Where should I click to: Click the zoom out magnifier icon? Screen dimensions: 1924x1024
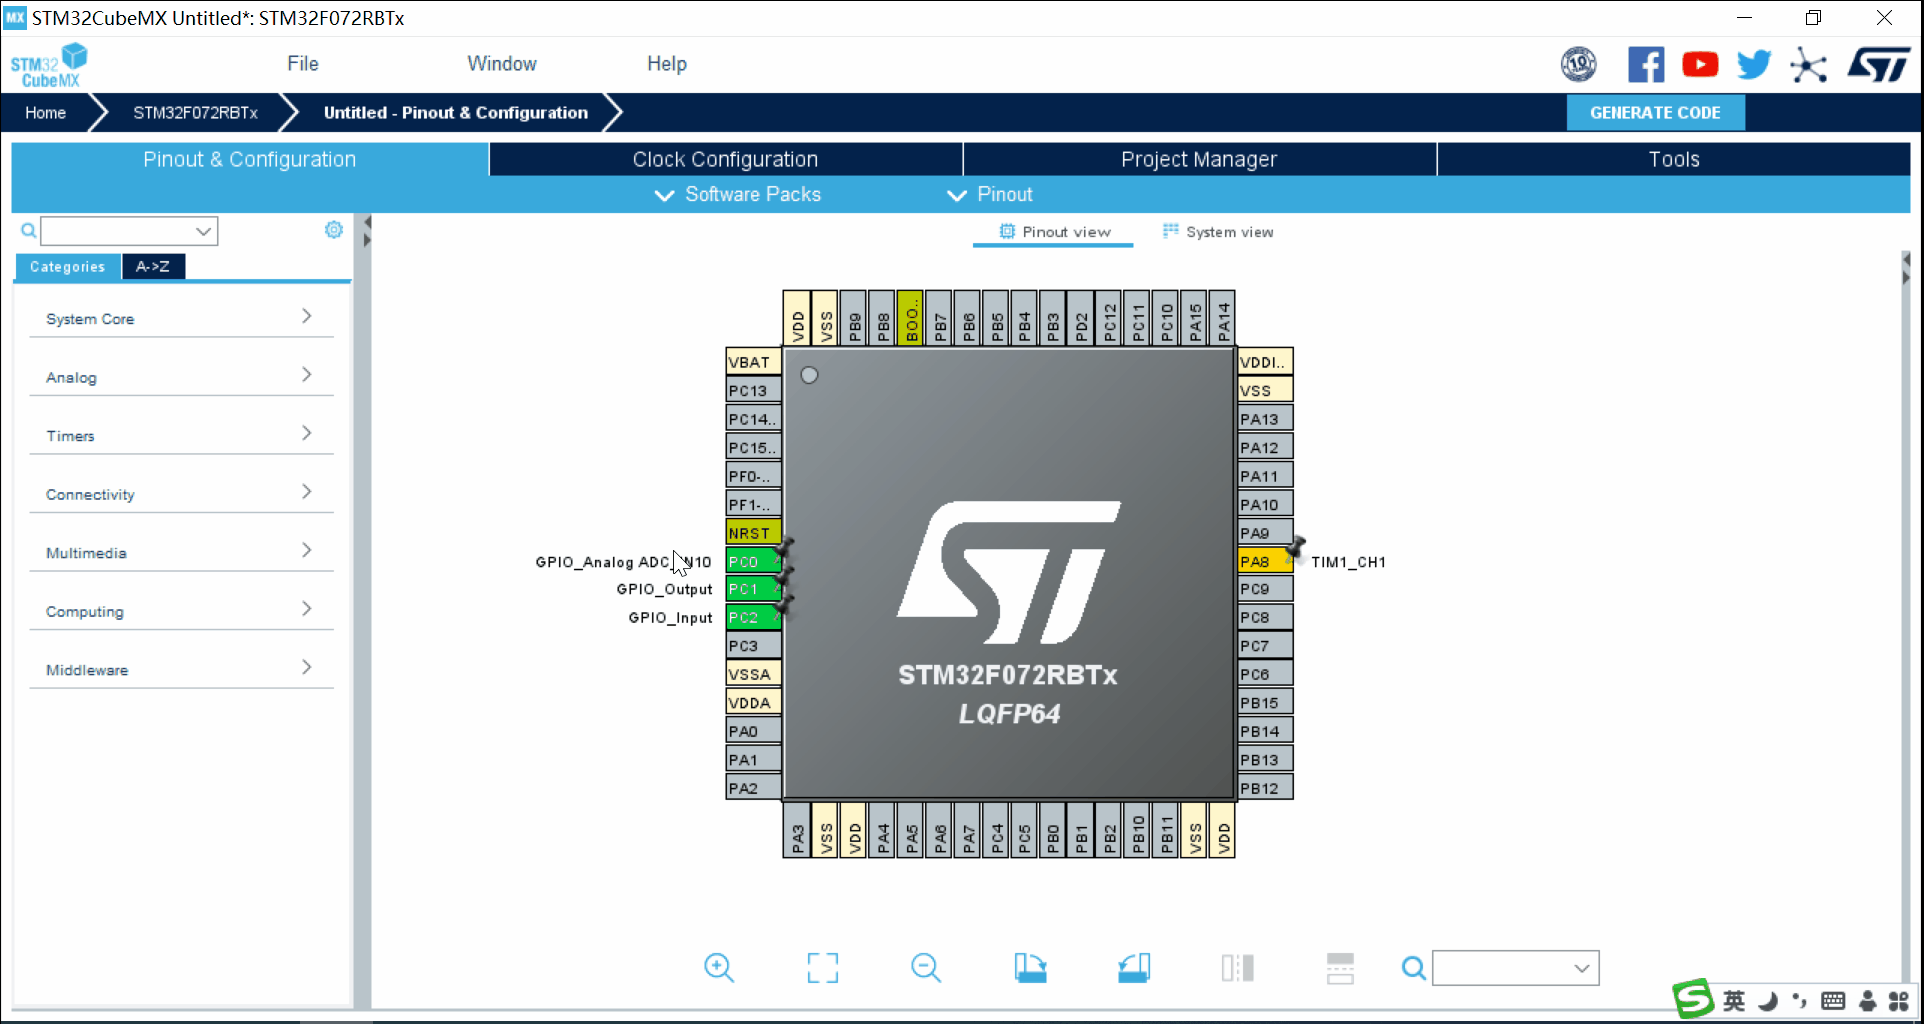pos(926,967)
